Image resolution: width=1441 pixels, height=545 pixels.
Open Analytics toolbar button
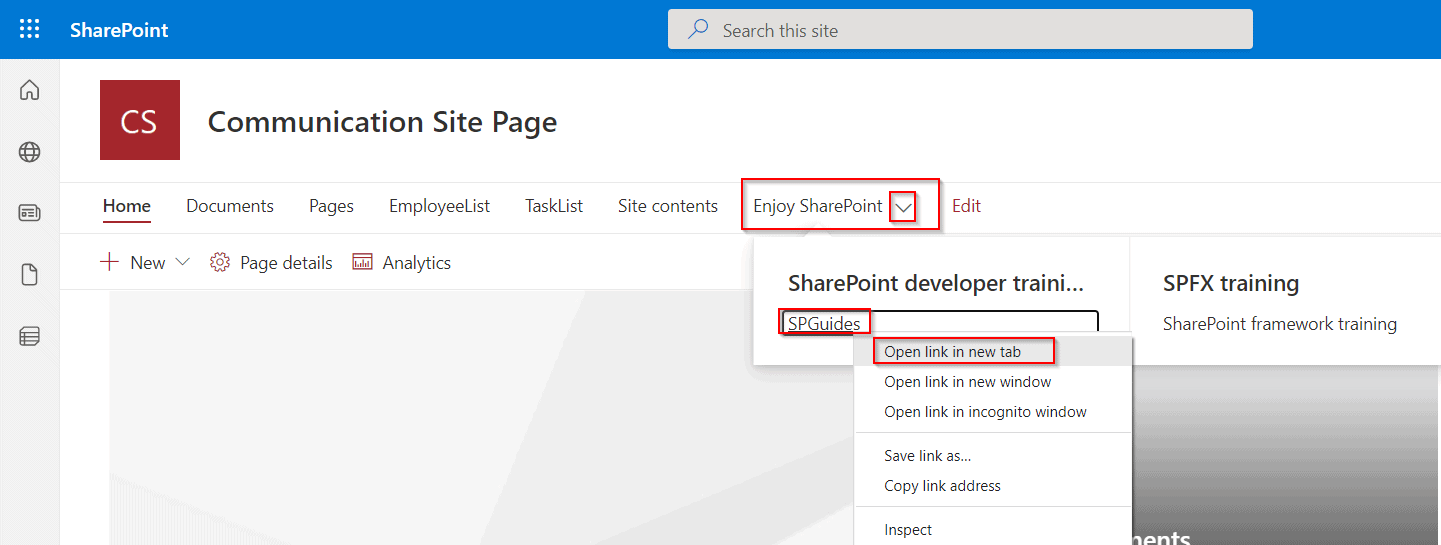(x=401, y=263)
